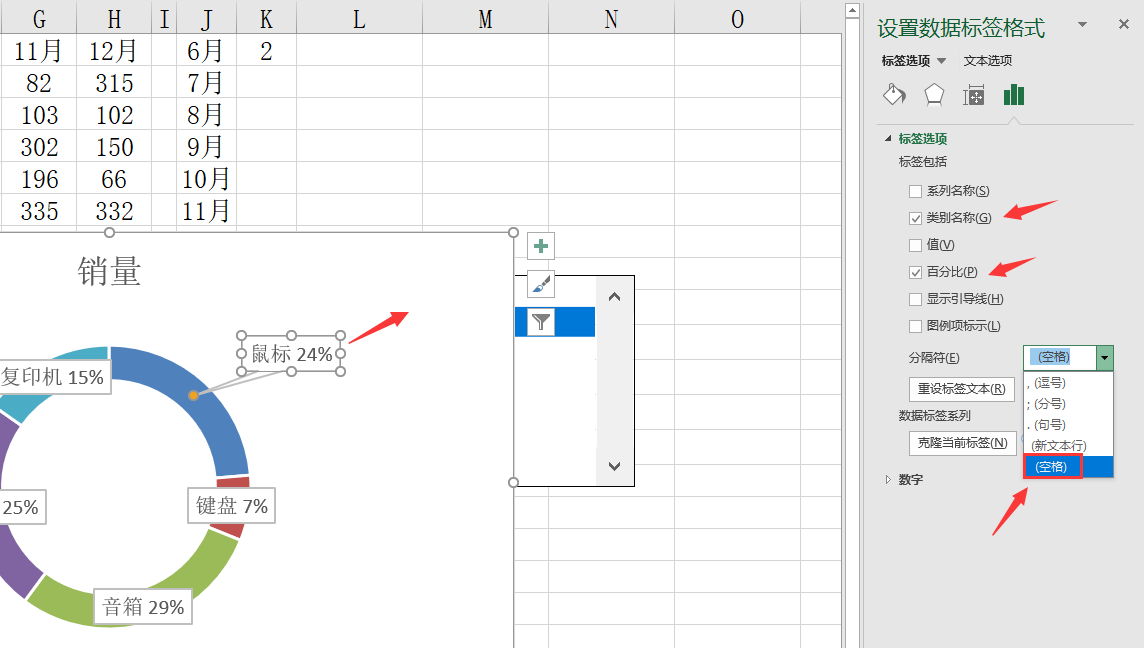Click the cell containing 82
This screenshot has height=648, width=1144.
pos(39,83)
